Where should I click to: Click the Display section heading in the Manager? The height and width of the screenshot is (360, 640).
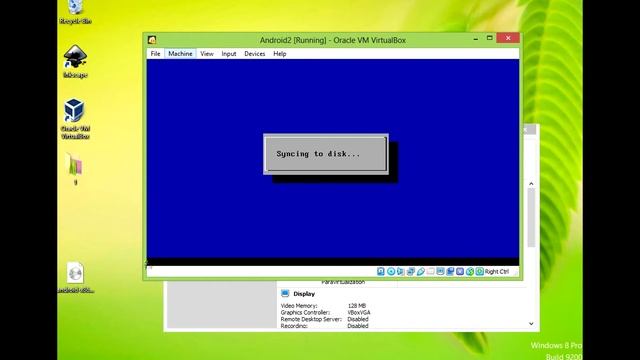(x=304, y=294)
